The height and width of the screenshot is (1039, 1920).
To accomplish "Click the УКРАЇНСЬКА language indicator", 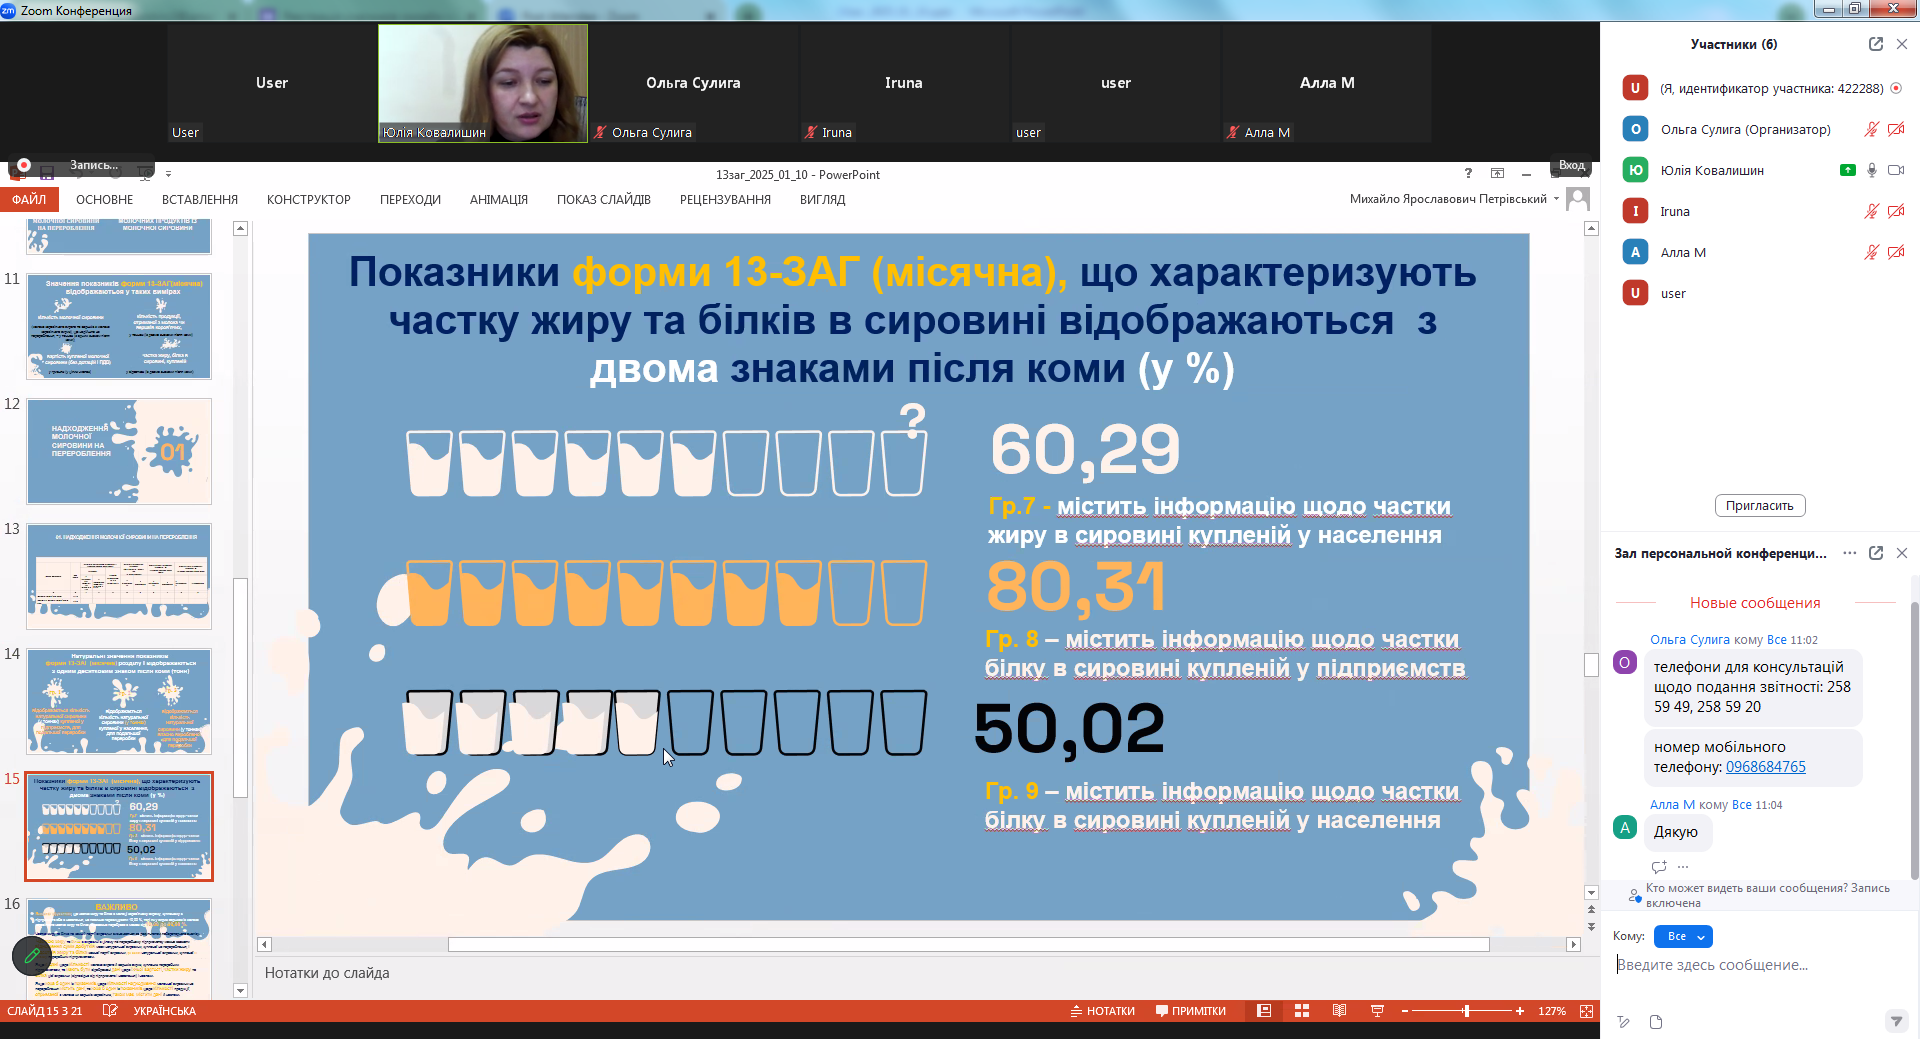I will (x=164, y=1011).
